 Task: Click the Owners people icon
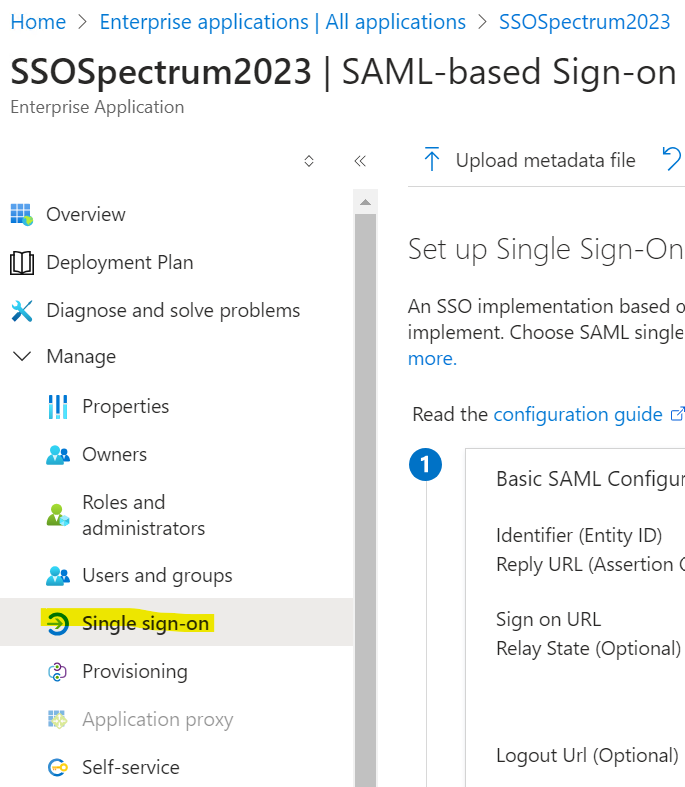click(58, 455)
